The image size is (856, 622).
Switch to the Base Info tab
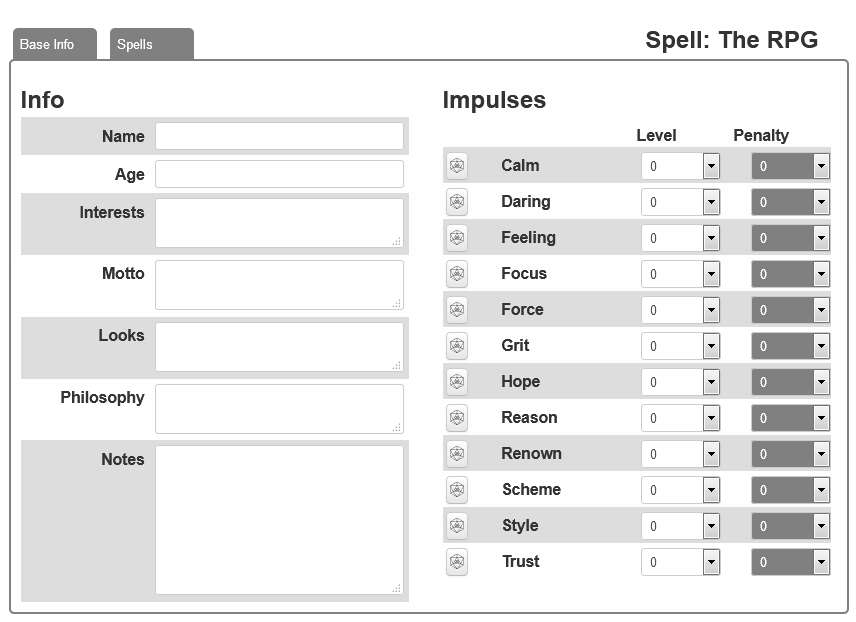[x=55, y=44]
